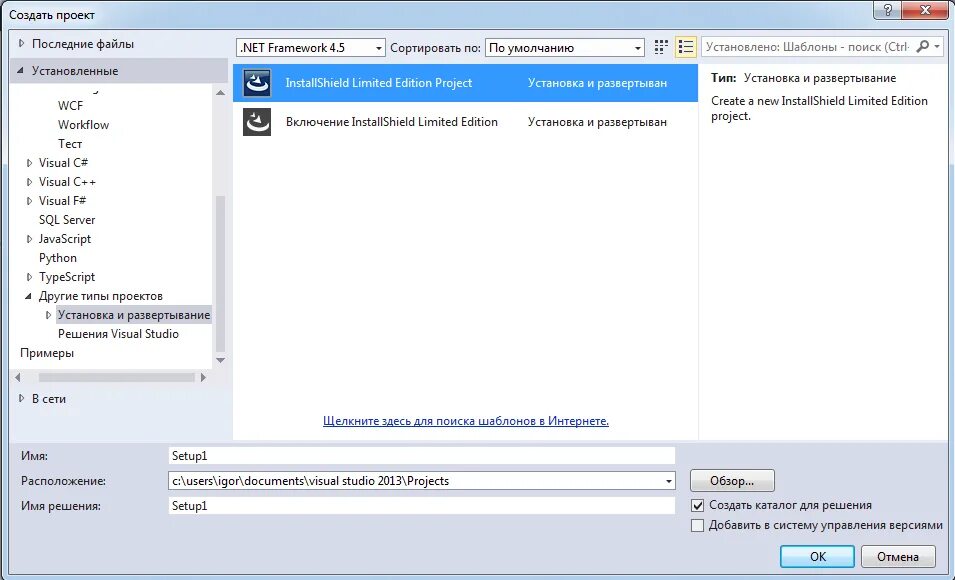This screenshot has width=955, height=580.
Task: Click tree horizontal scrollbar left arrow
Action: tap(18, 378)
